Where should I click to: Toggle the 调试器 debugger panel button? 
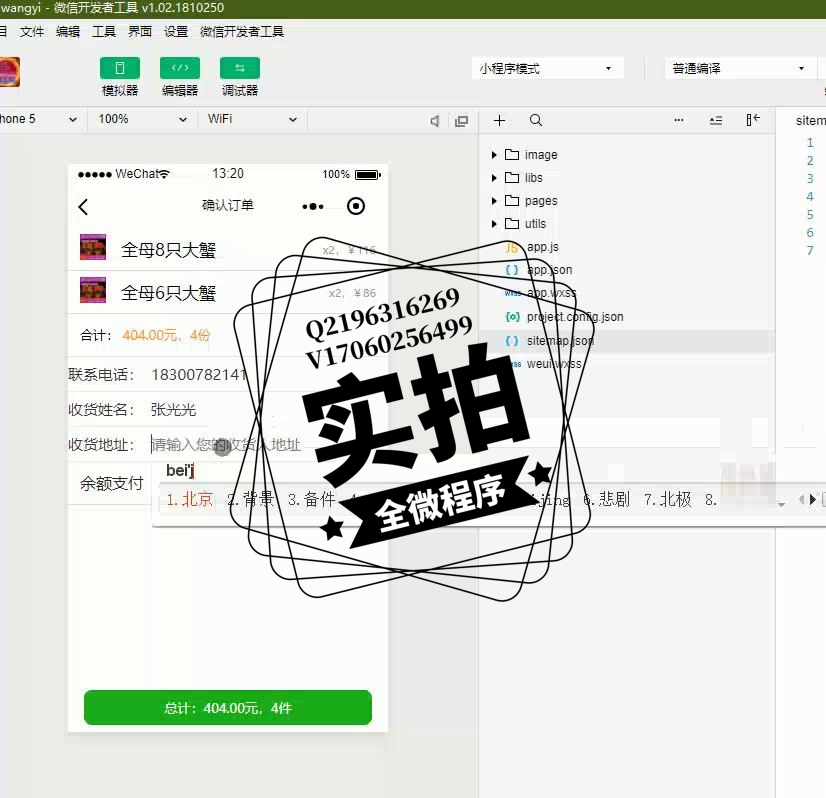coord(240,68)
